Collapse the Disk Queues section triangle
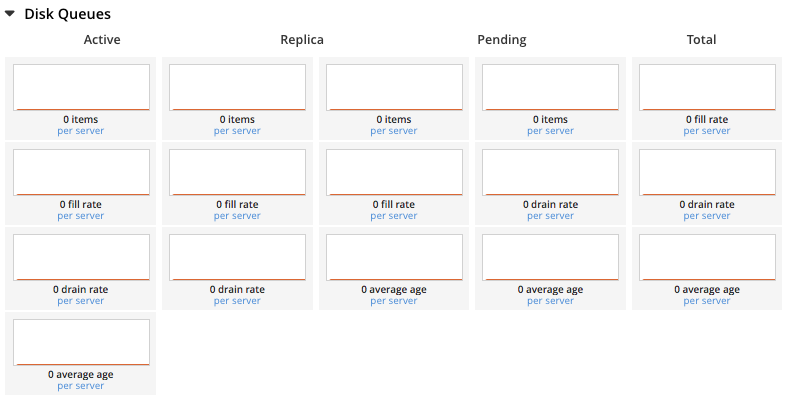Screen dimensions: 790x402 tap(12, 15)
